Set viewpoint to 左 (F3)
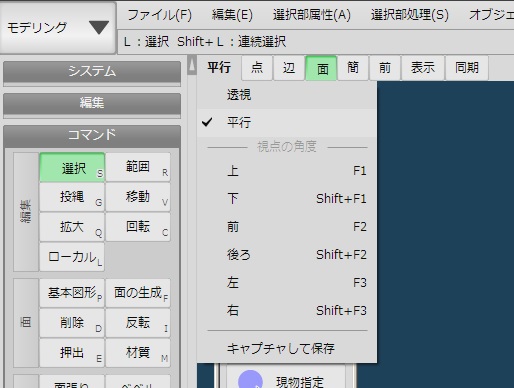This screenshot has width=514, height=388. pyautogui.click(x=287, y=283)
